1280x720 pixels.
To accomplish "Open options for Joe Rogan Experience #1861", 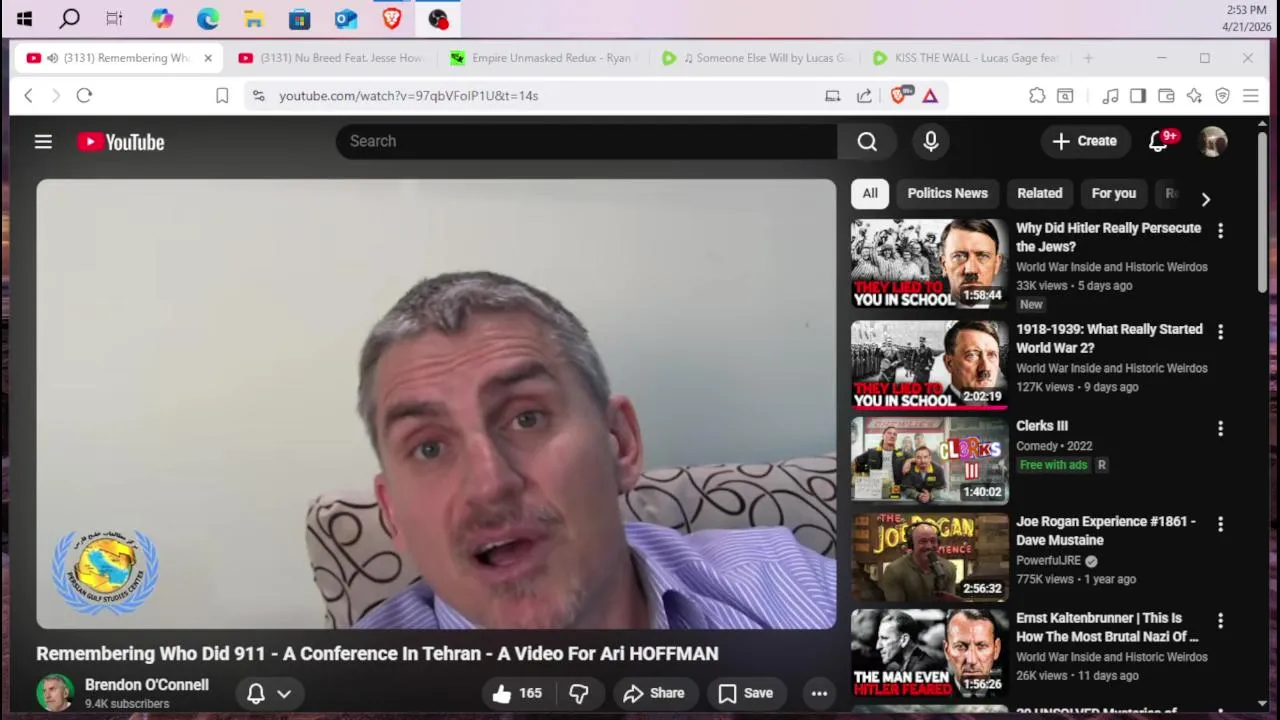I will pos(1220,524).
